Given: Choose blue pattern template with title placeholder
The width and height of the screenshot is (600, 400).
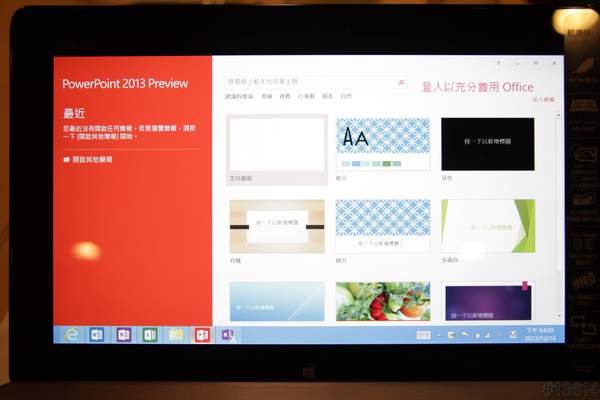Looking at the screenshot, I should 383,226.
